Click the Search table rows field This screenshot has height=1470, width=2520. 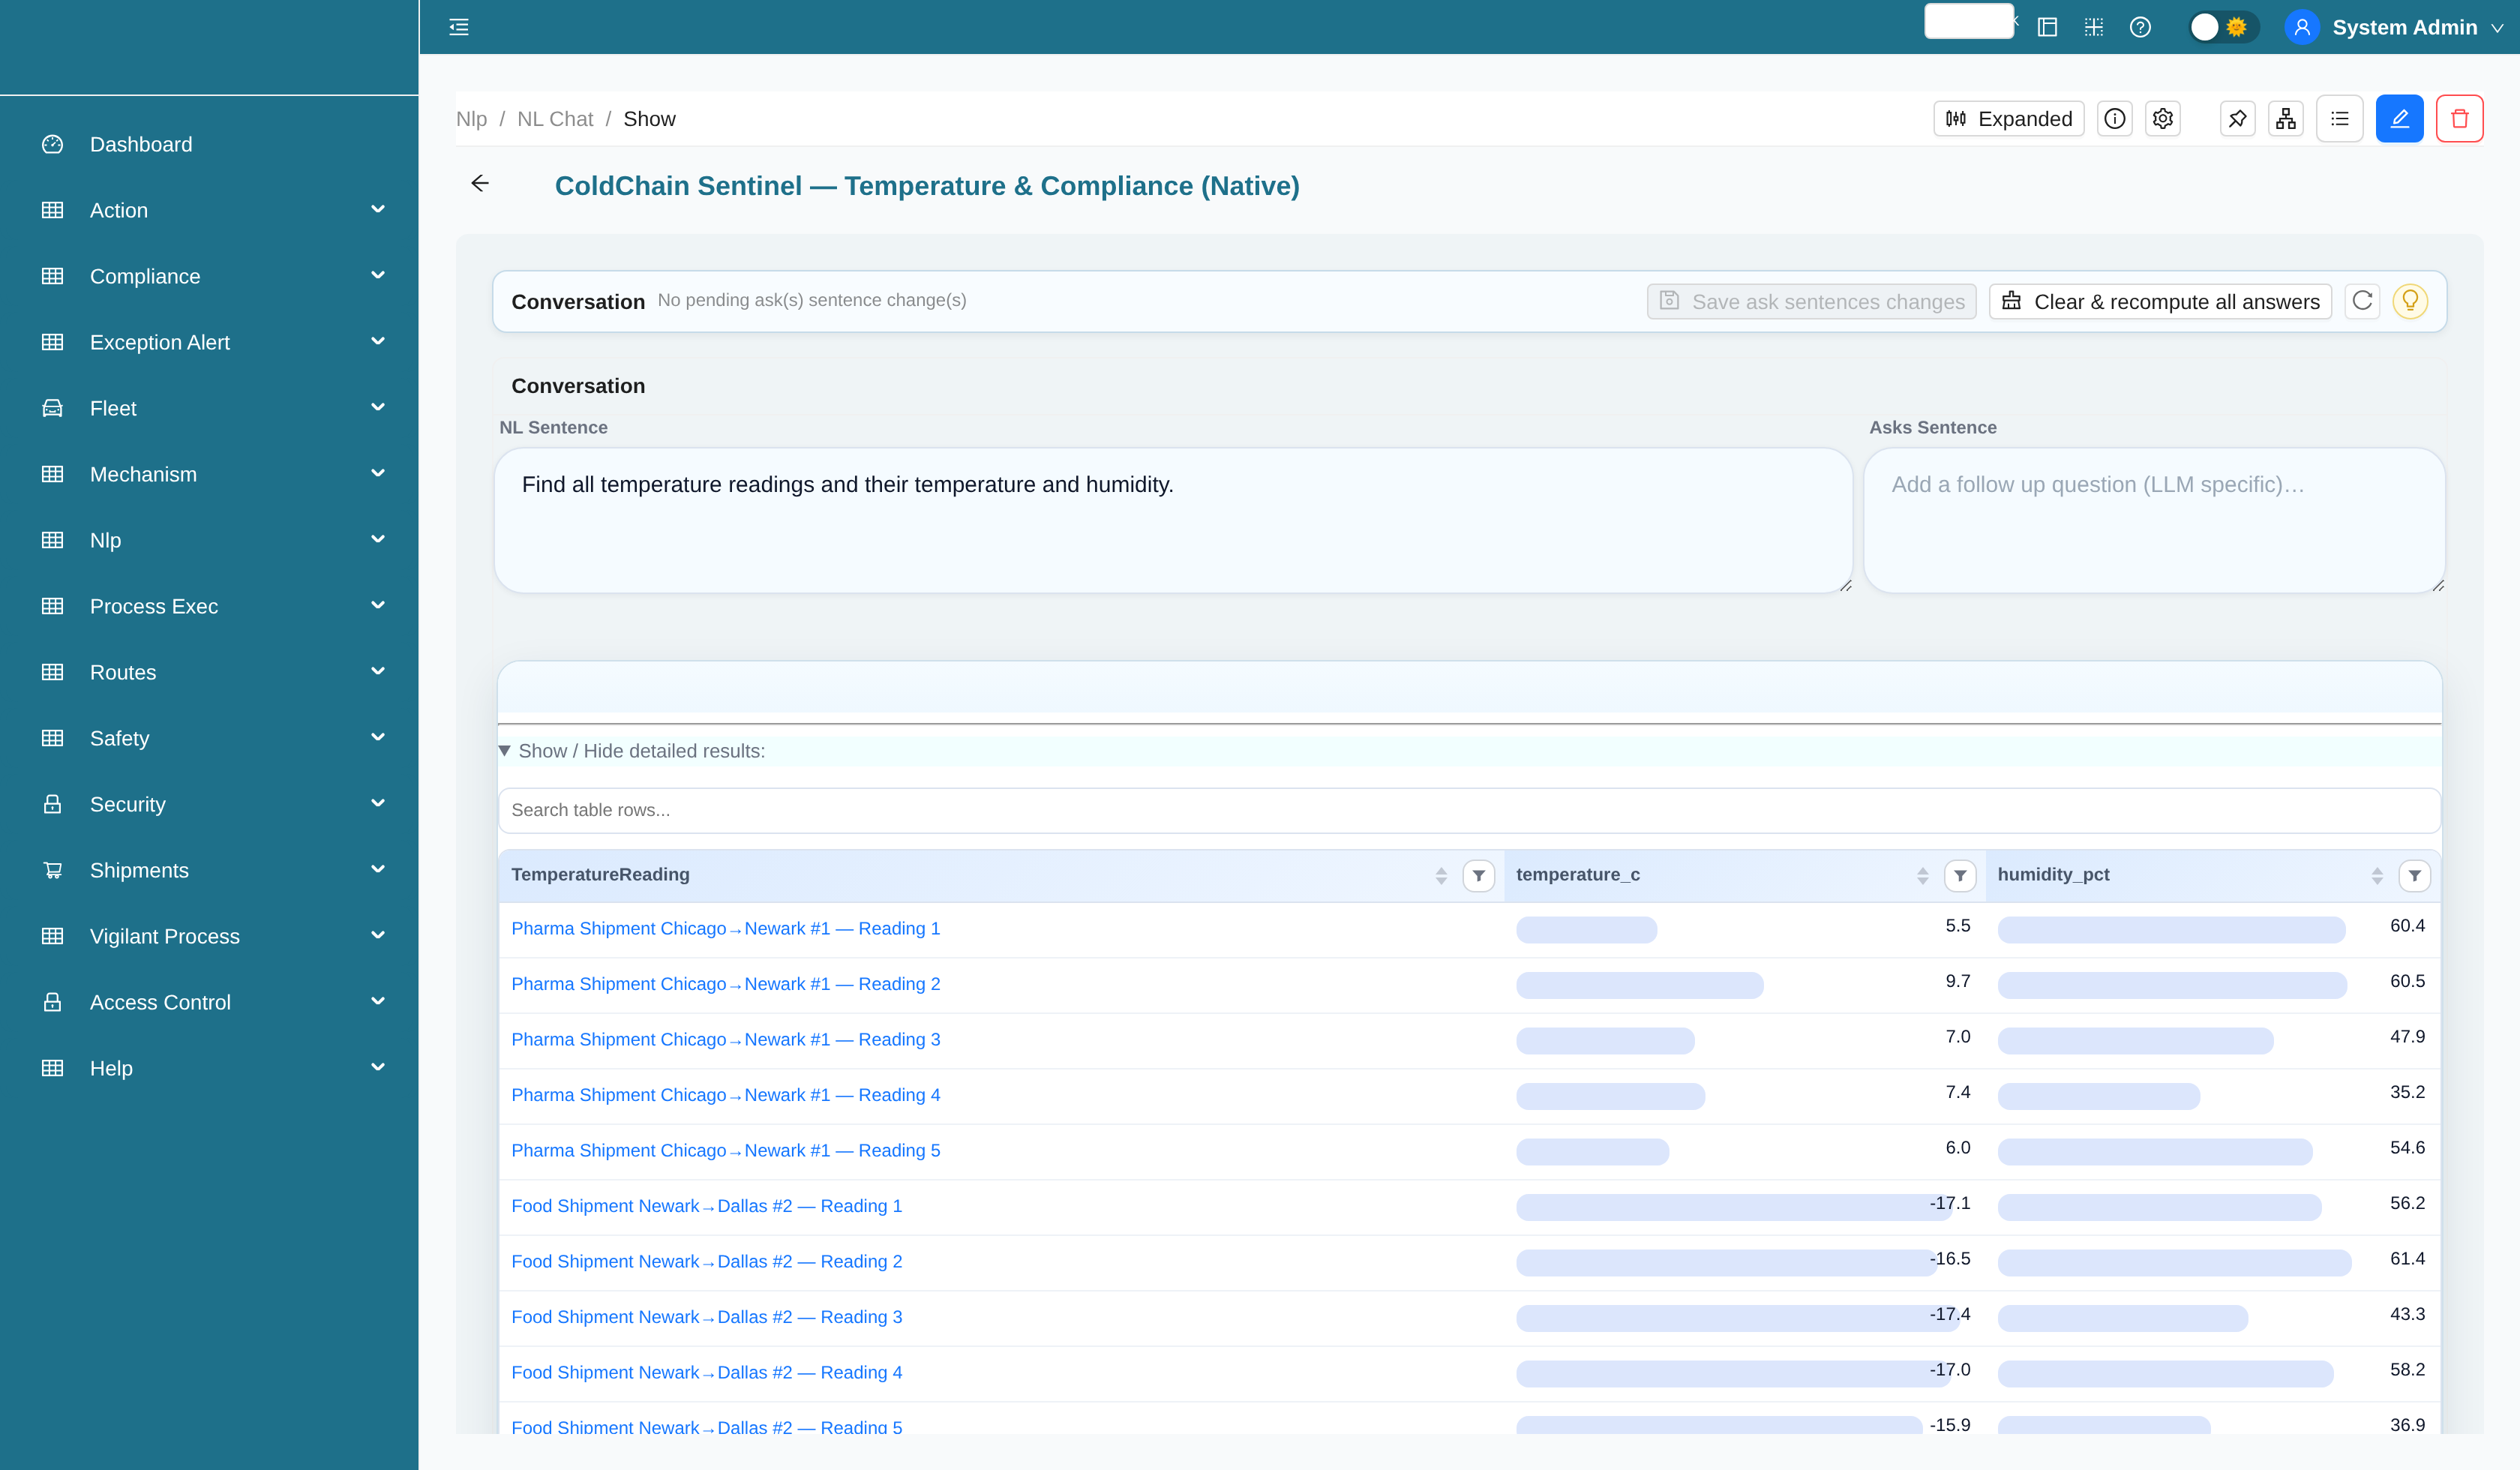[x=1469, y=810]
